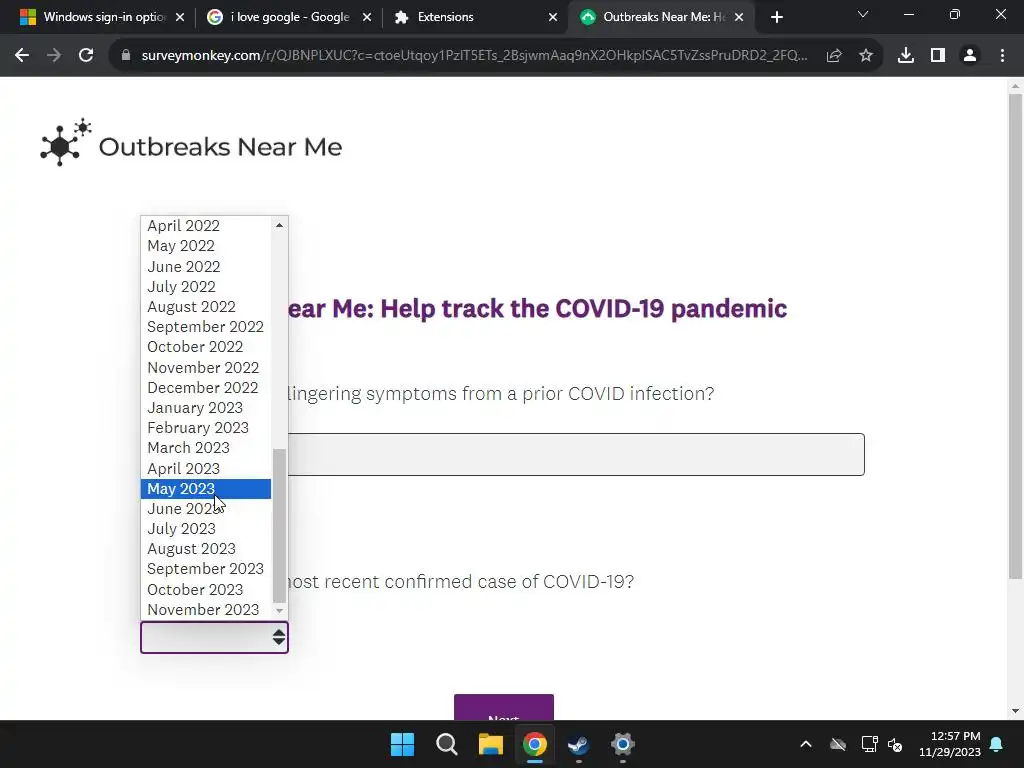Pick April 2023 in dropdown
This screenshot has width=1024, height=768.
click(206, 469)
